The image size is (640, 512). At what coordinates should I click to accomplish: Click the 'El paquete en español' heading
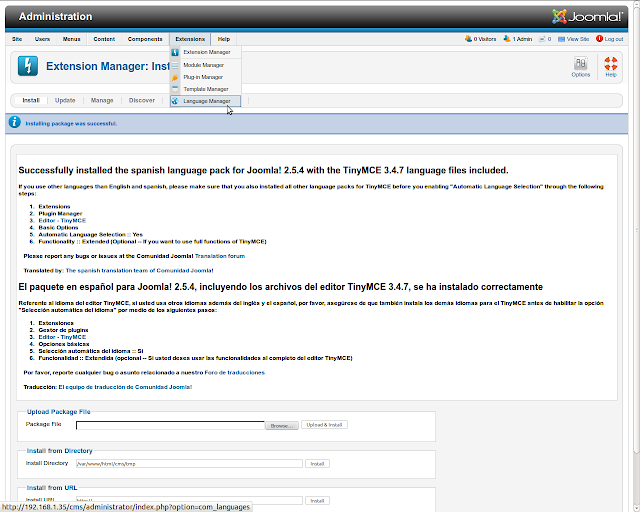coord(280,287)
